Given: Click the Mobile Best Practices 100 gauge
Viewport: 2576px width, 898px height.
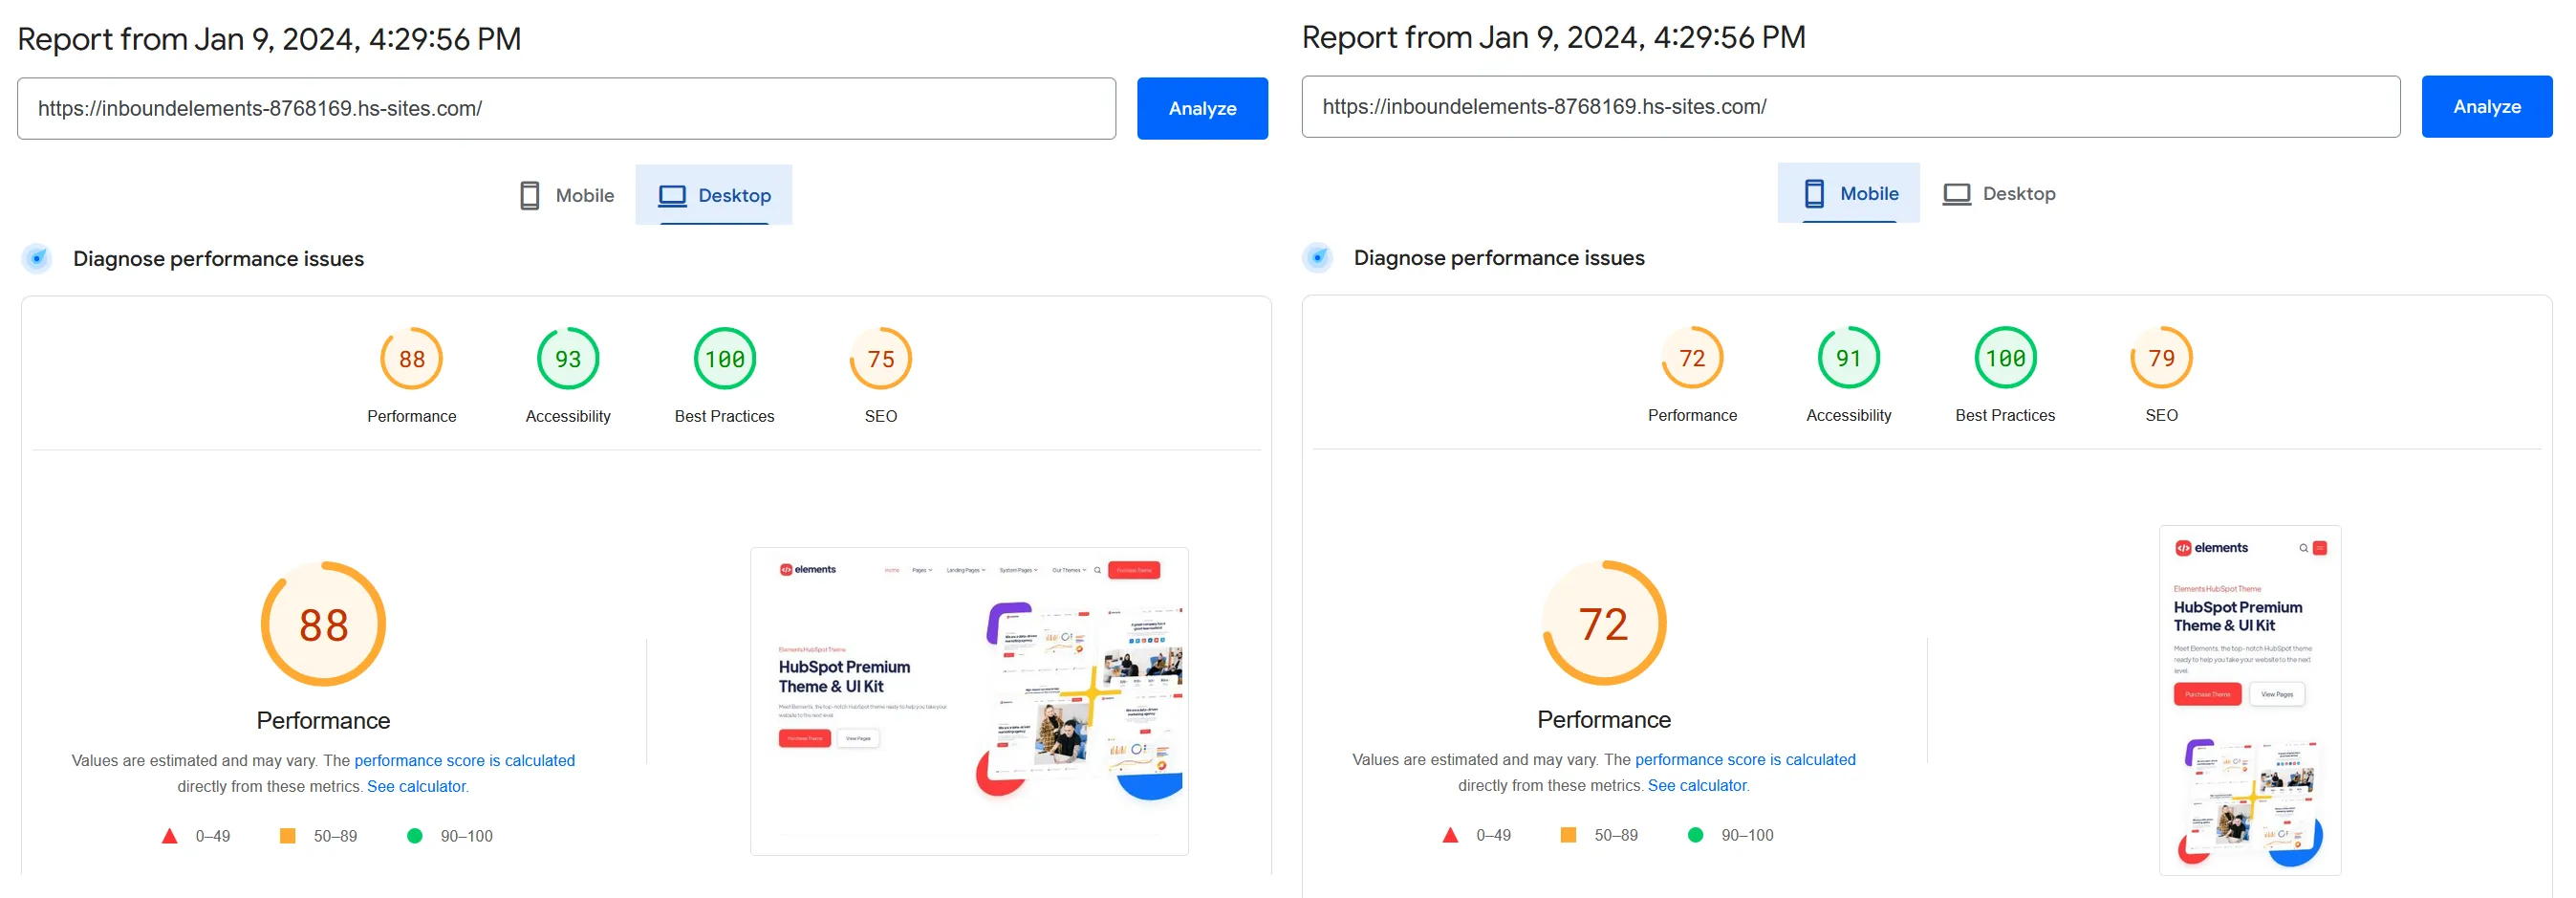Looking at the screenshot, I should [x=2004, y=358].
